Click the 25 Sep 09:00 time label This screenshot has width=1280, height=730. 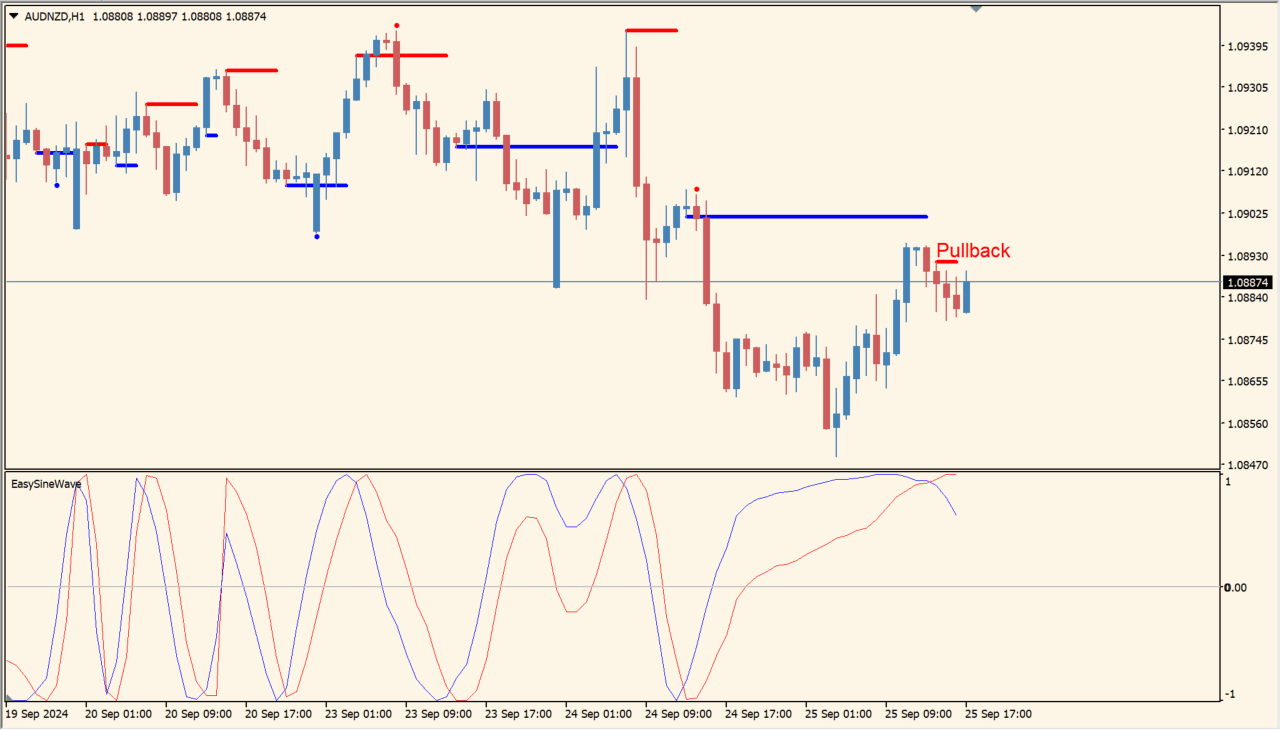point(918,714)
